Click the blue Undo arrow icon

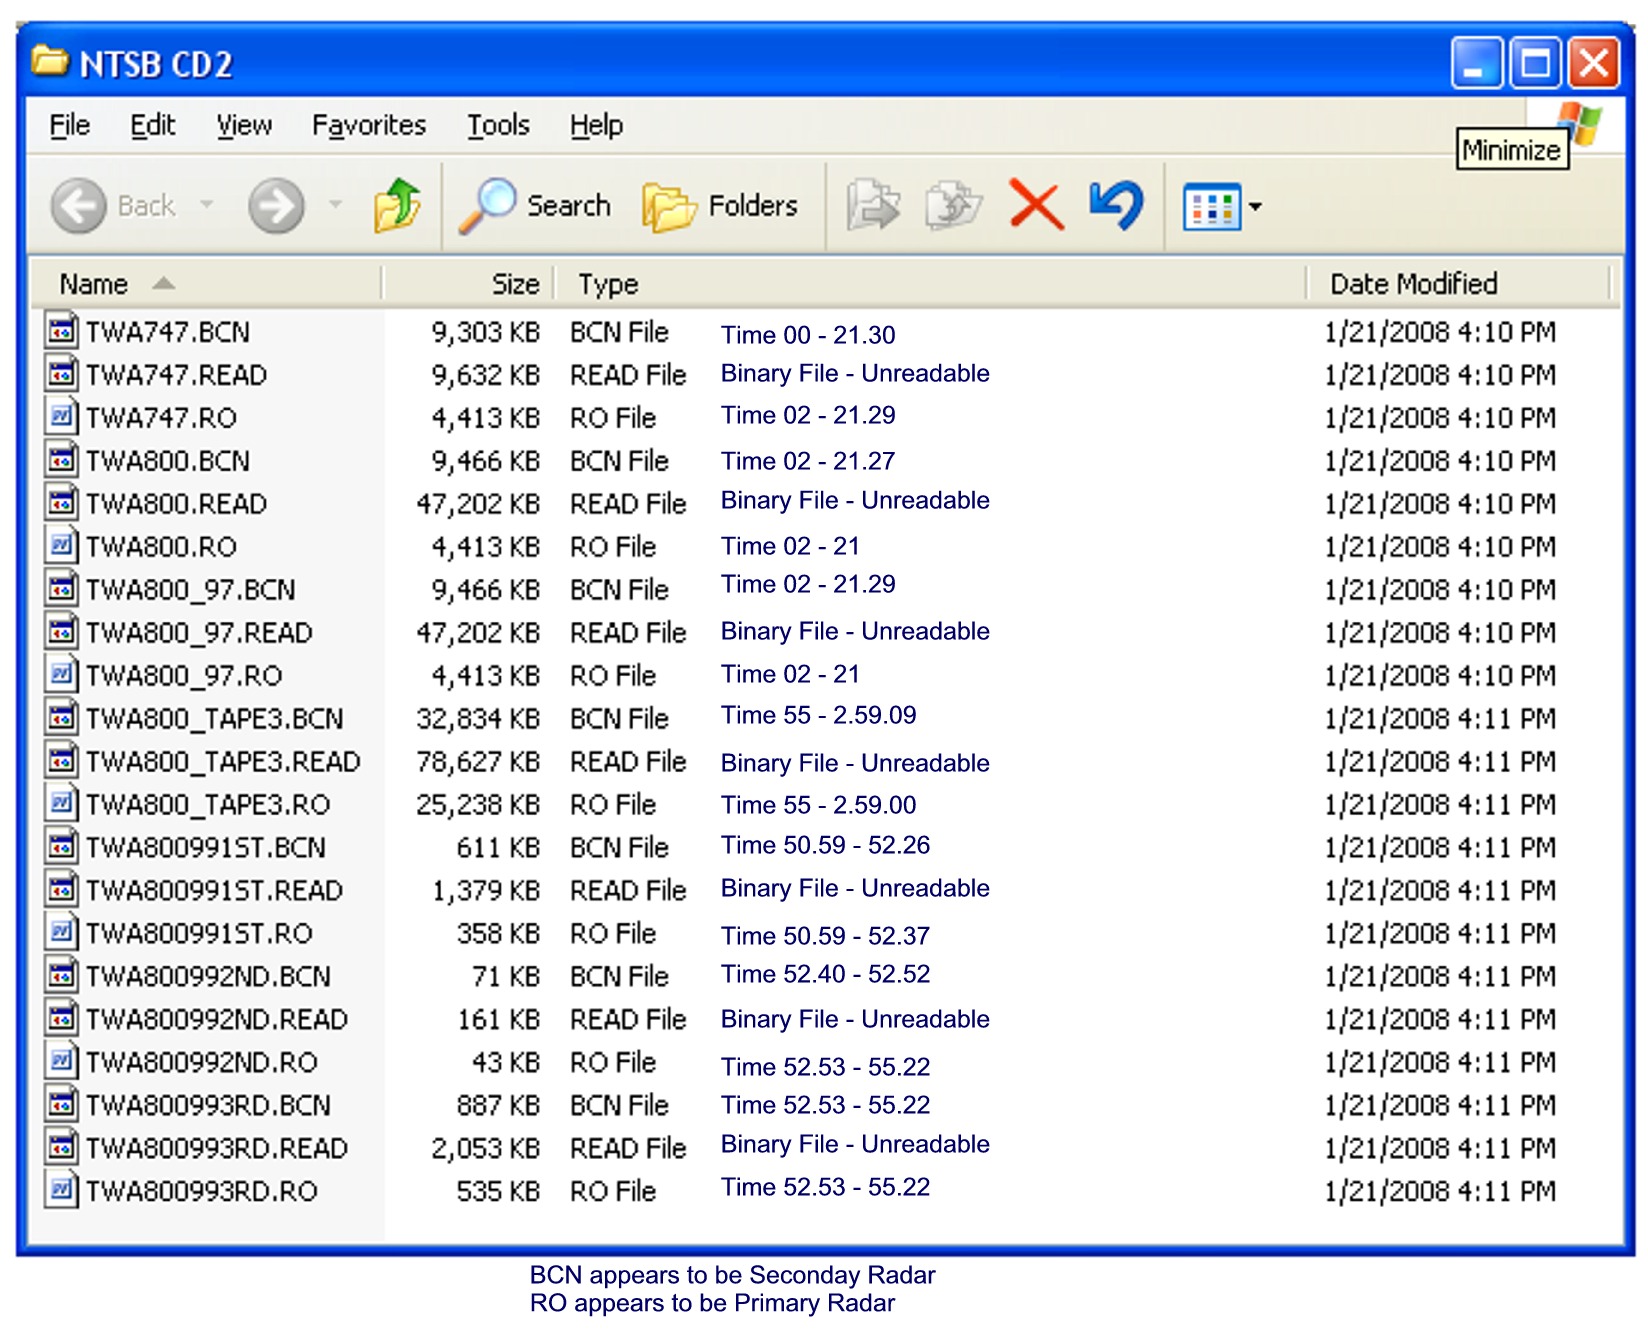tap(1116, 204)
